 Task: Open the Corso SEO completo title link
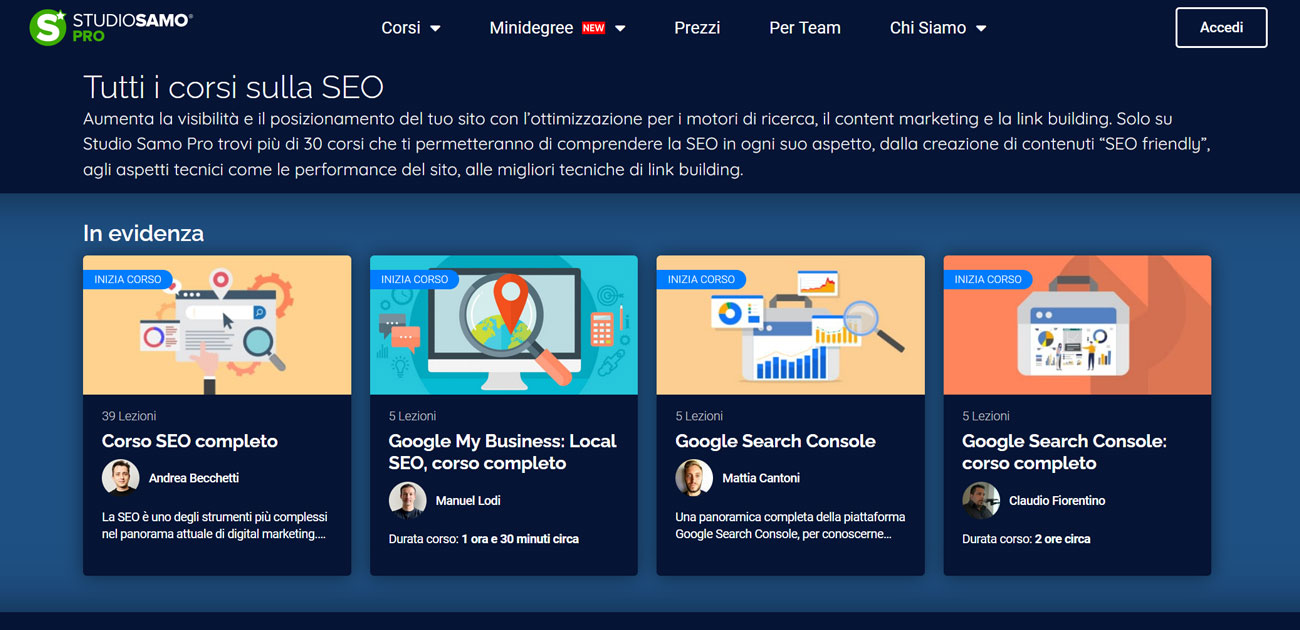click(x=190, y=441)
